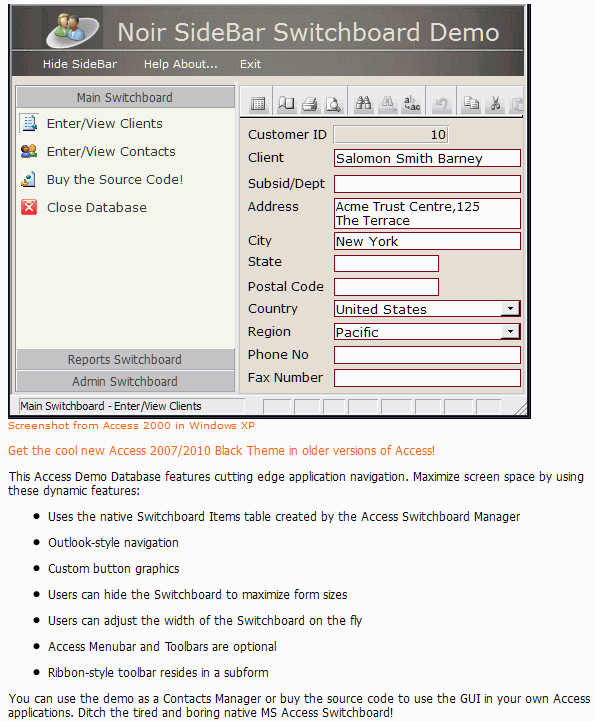
Task: Click the Cut scissors icon
Action: [x=495, y=103]
